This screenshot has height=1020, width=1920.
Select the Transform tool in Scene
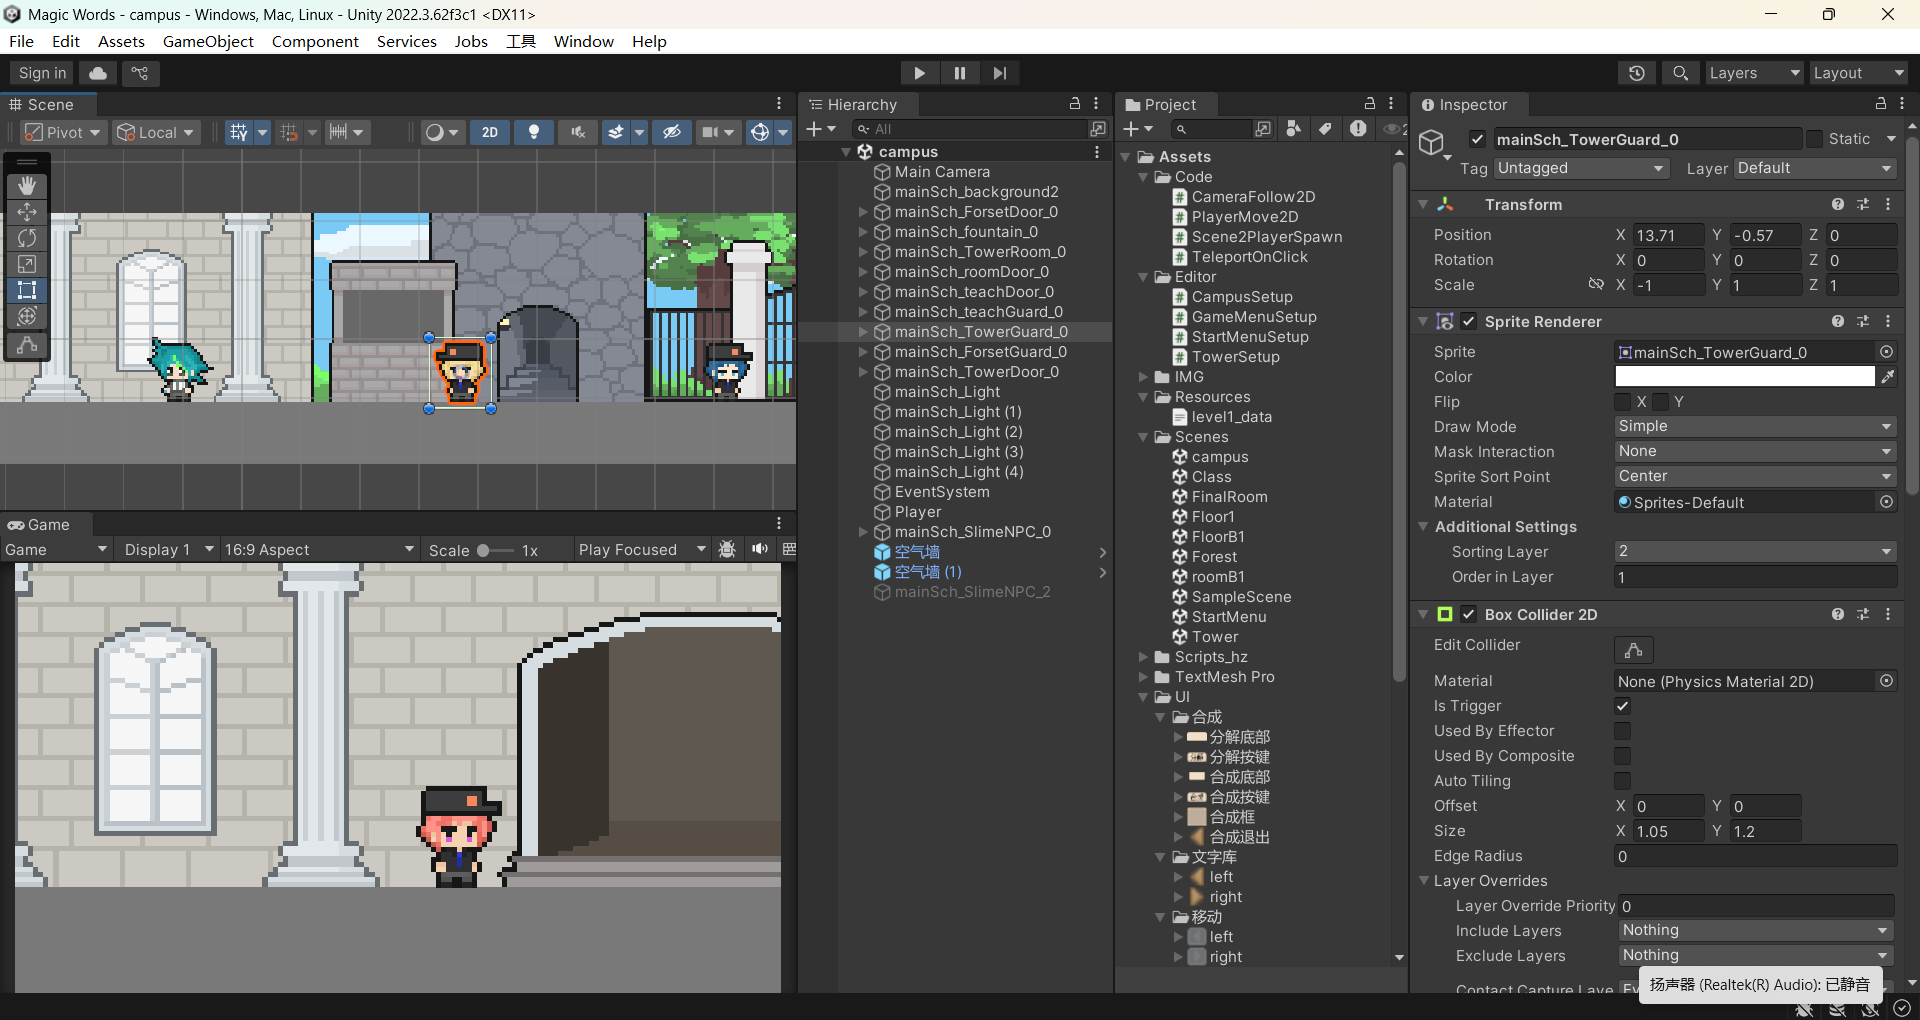point(27,316)
